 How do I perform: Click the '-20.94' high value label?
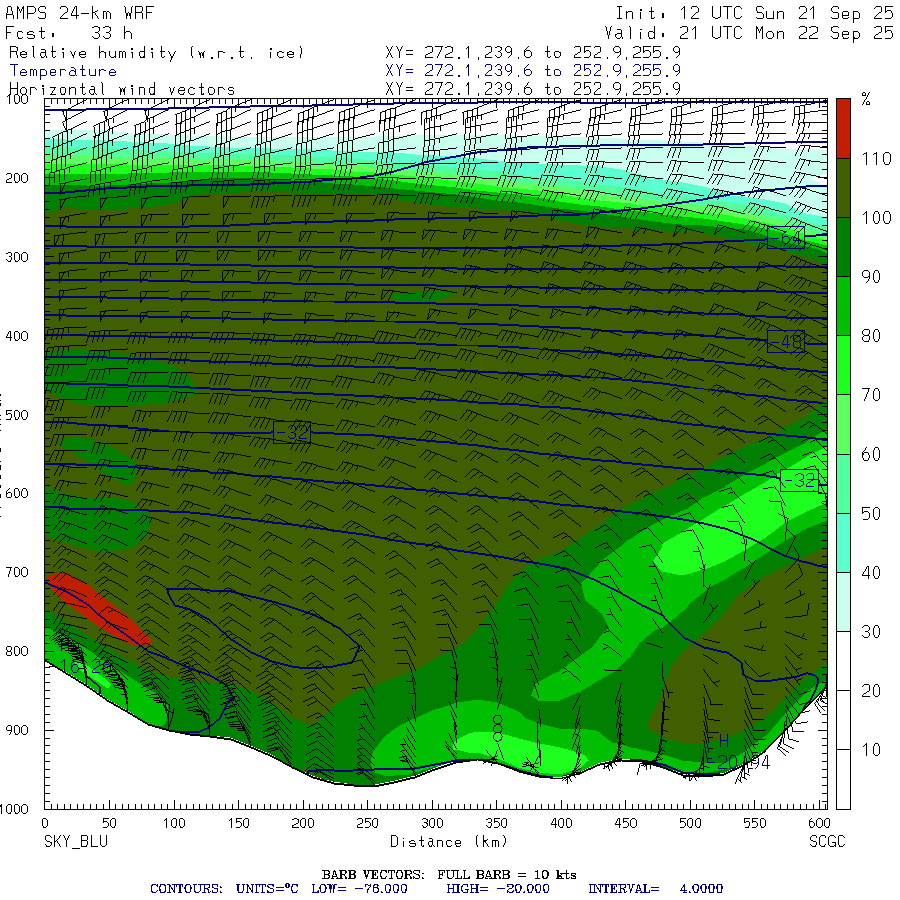739,762
